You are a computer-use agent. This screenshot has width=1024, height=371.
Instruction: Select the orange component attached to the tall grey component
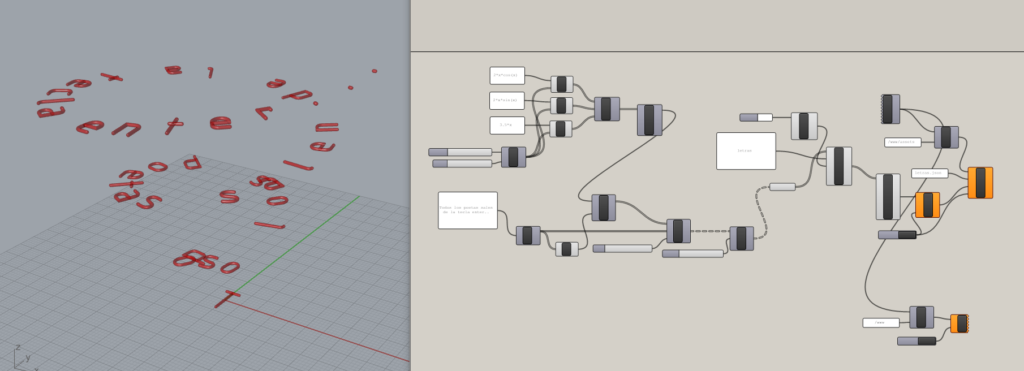(927, 205)
